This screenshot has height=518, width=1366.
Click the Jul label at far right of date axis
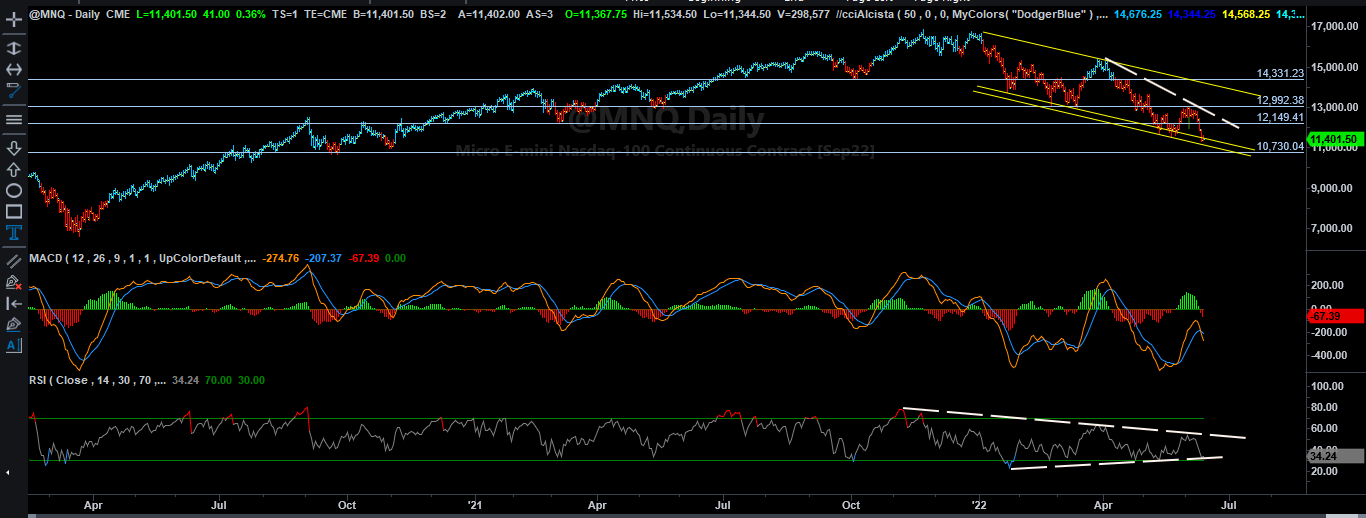pyautogui.click(x=1229, y=505)
